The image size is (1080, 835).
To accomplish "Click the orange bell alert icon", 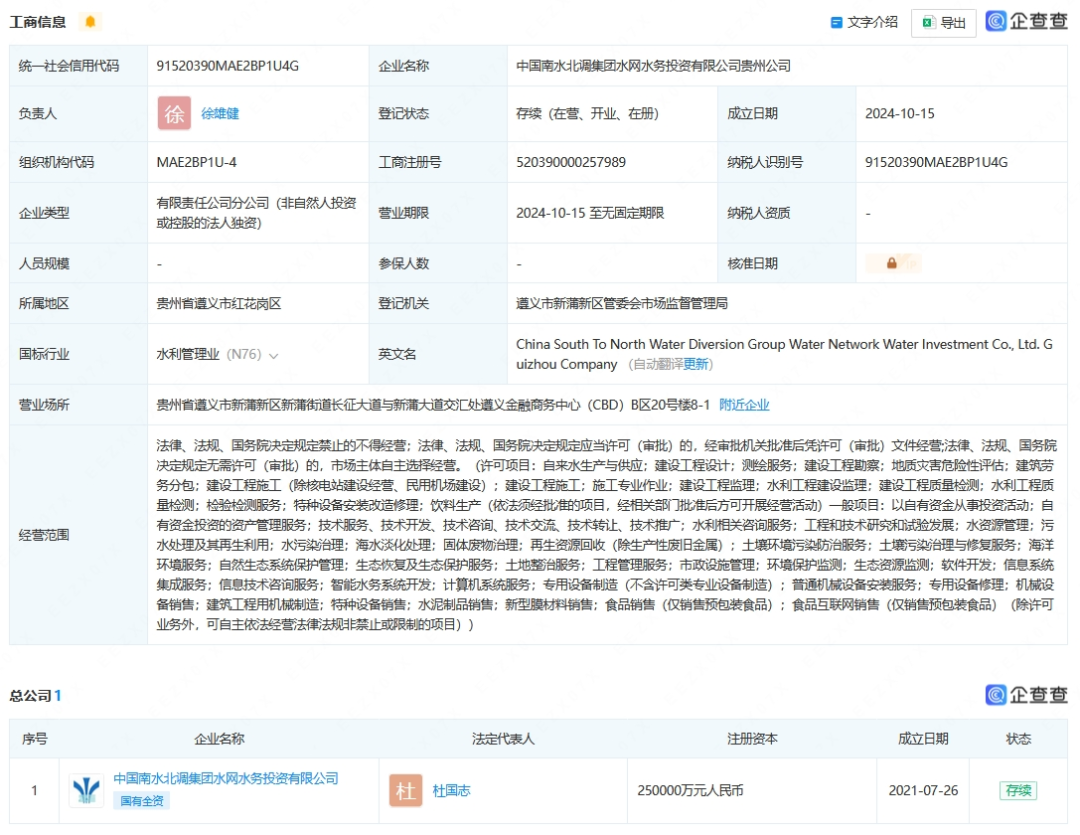I will (90, 22).
